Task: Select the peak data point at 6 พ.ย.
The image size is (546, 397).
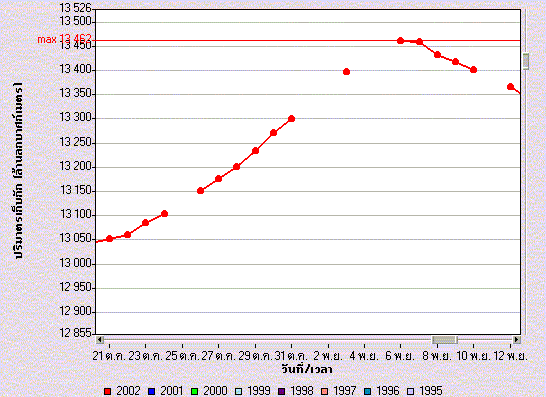Action: pyautogui.click(x=400, y=41)
